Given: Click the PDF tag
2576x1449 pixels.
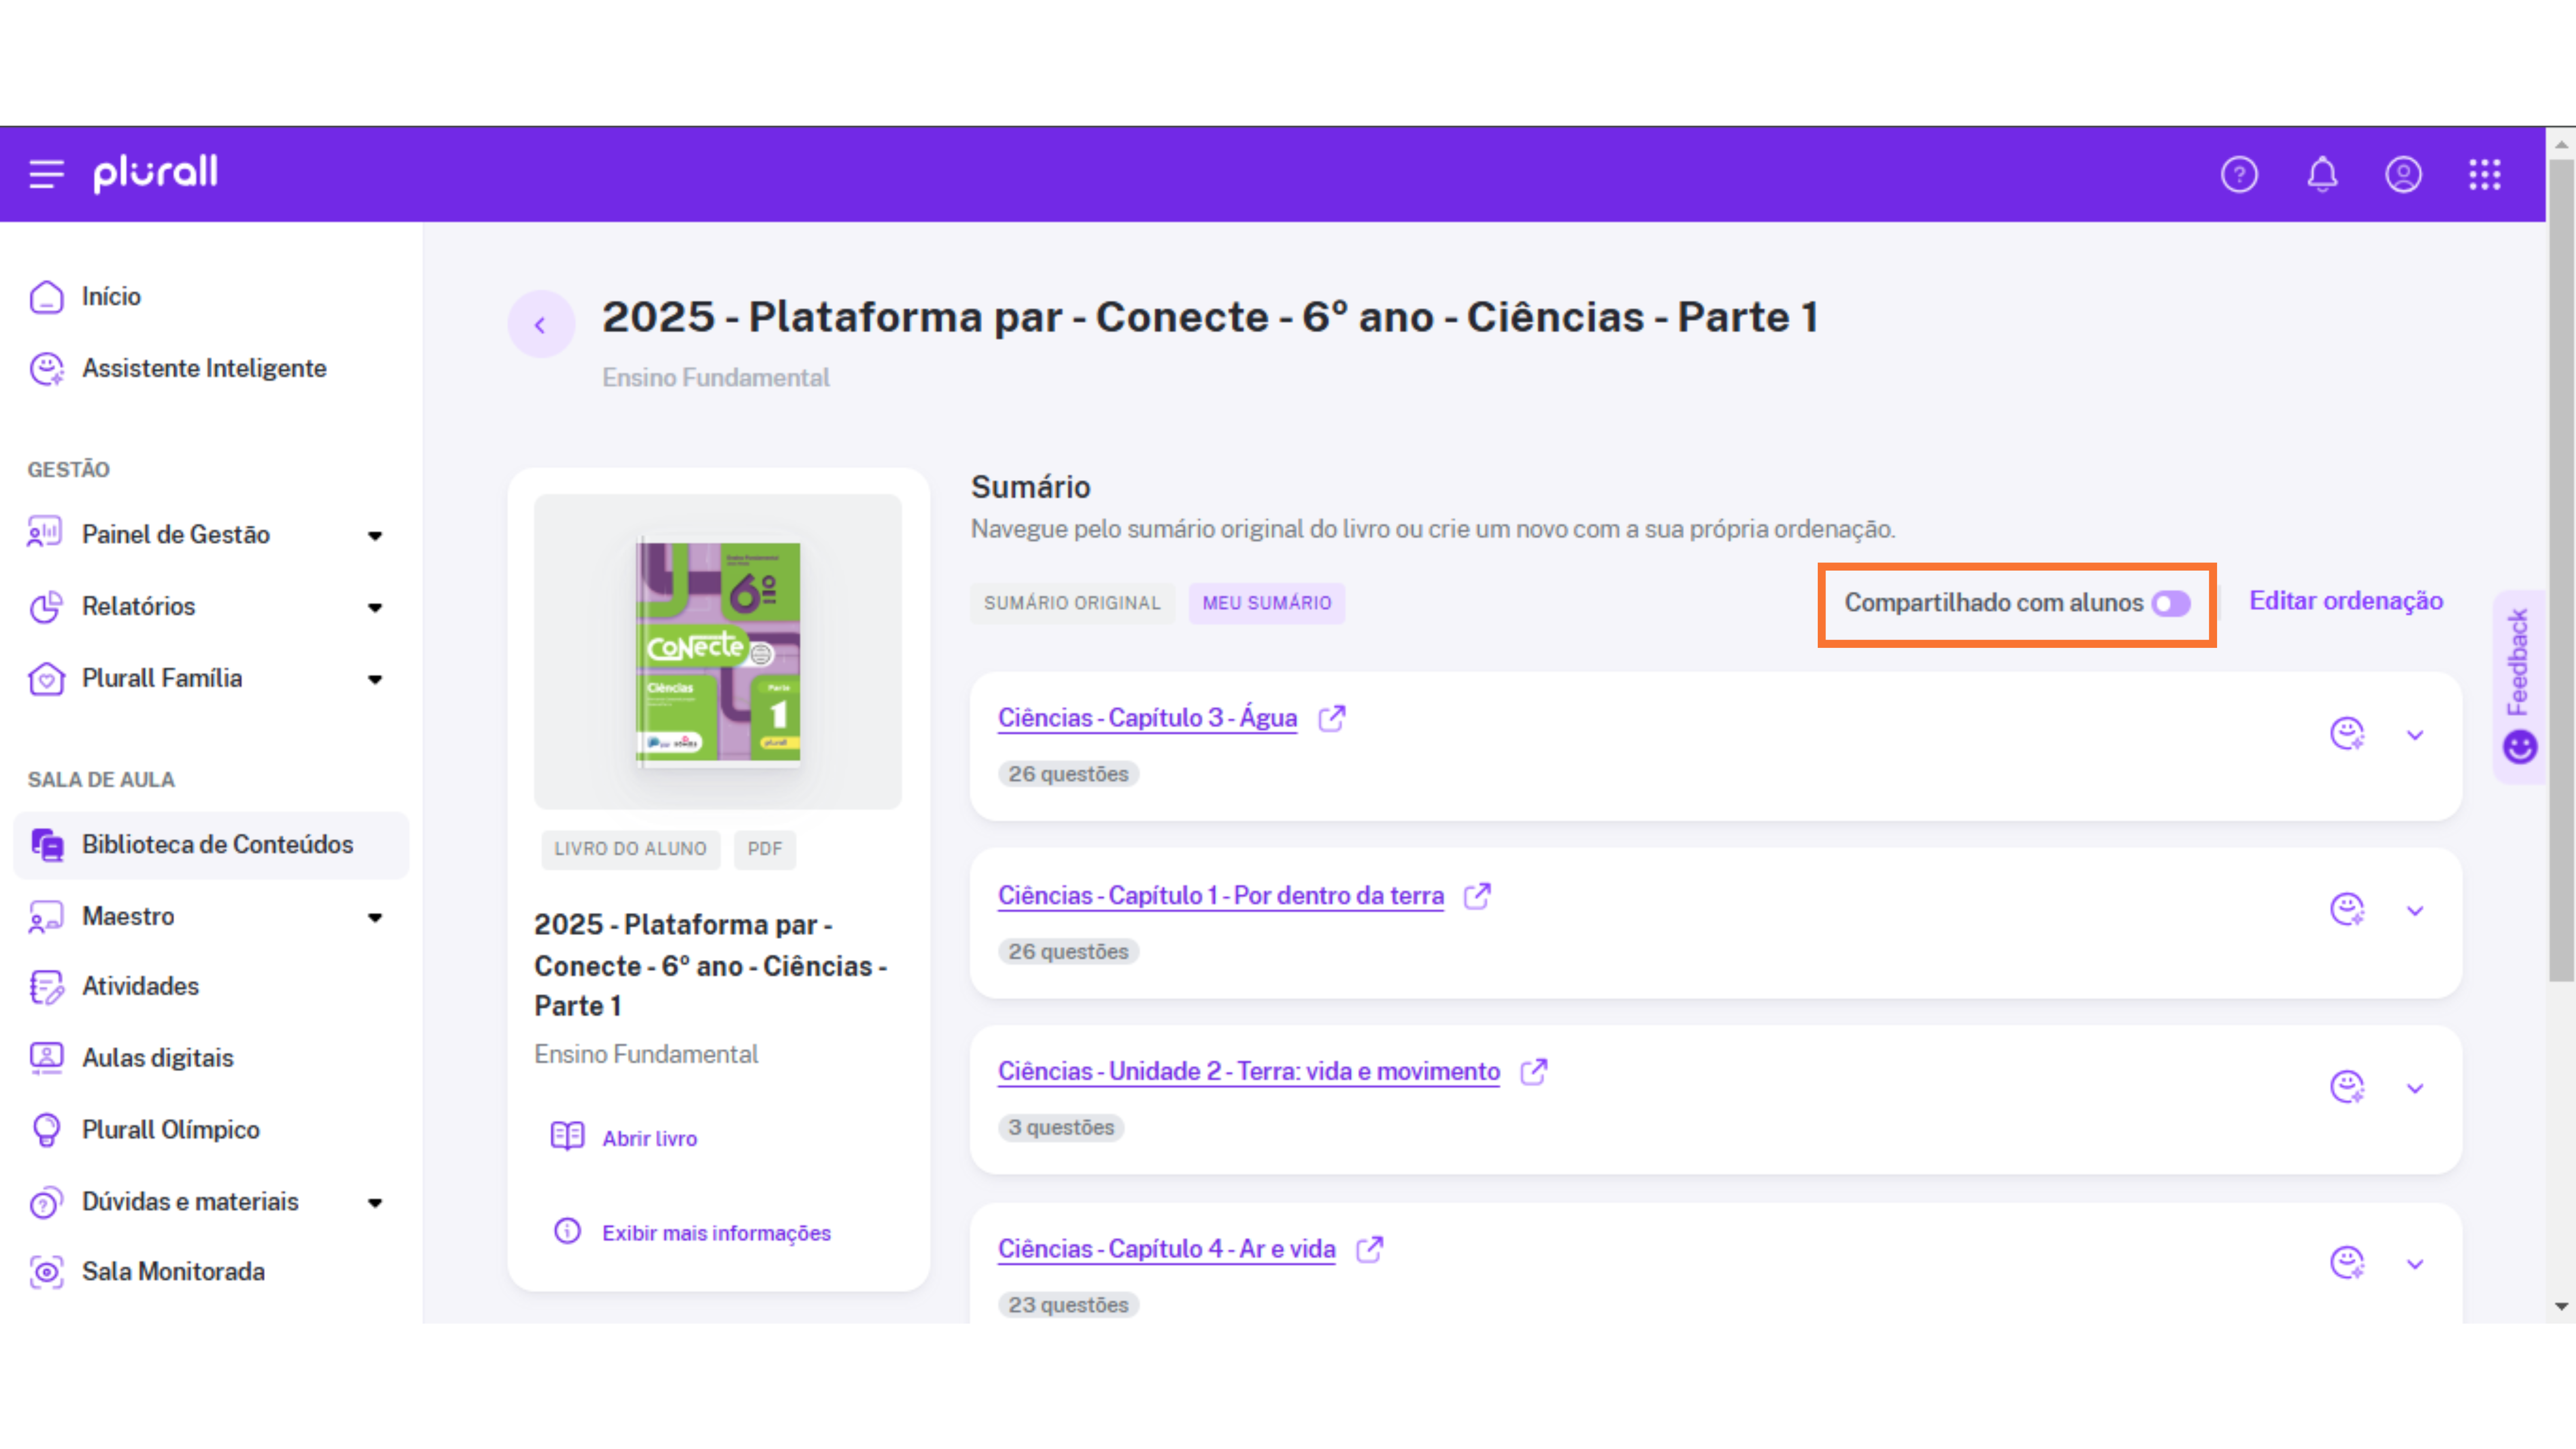Looking at the screenshot, I should [x=765, y=849].
